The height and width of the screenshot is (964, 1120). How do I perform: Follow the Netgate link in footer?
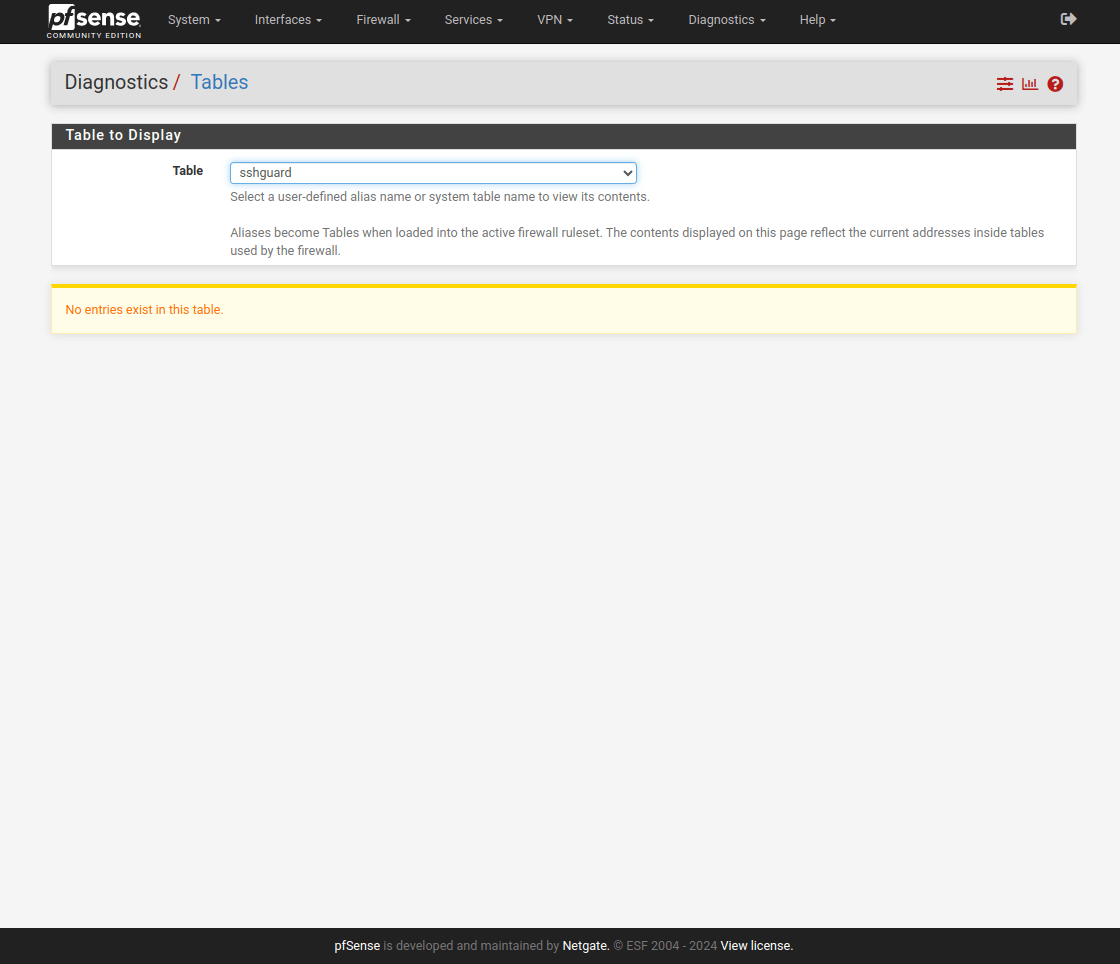coord(585,945)
